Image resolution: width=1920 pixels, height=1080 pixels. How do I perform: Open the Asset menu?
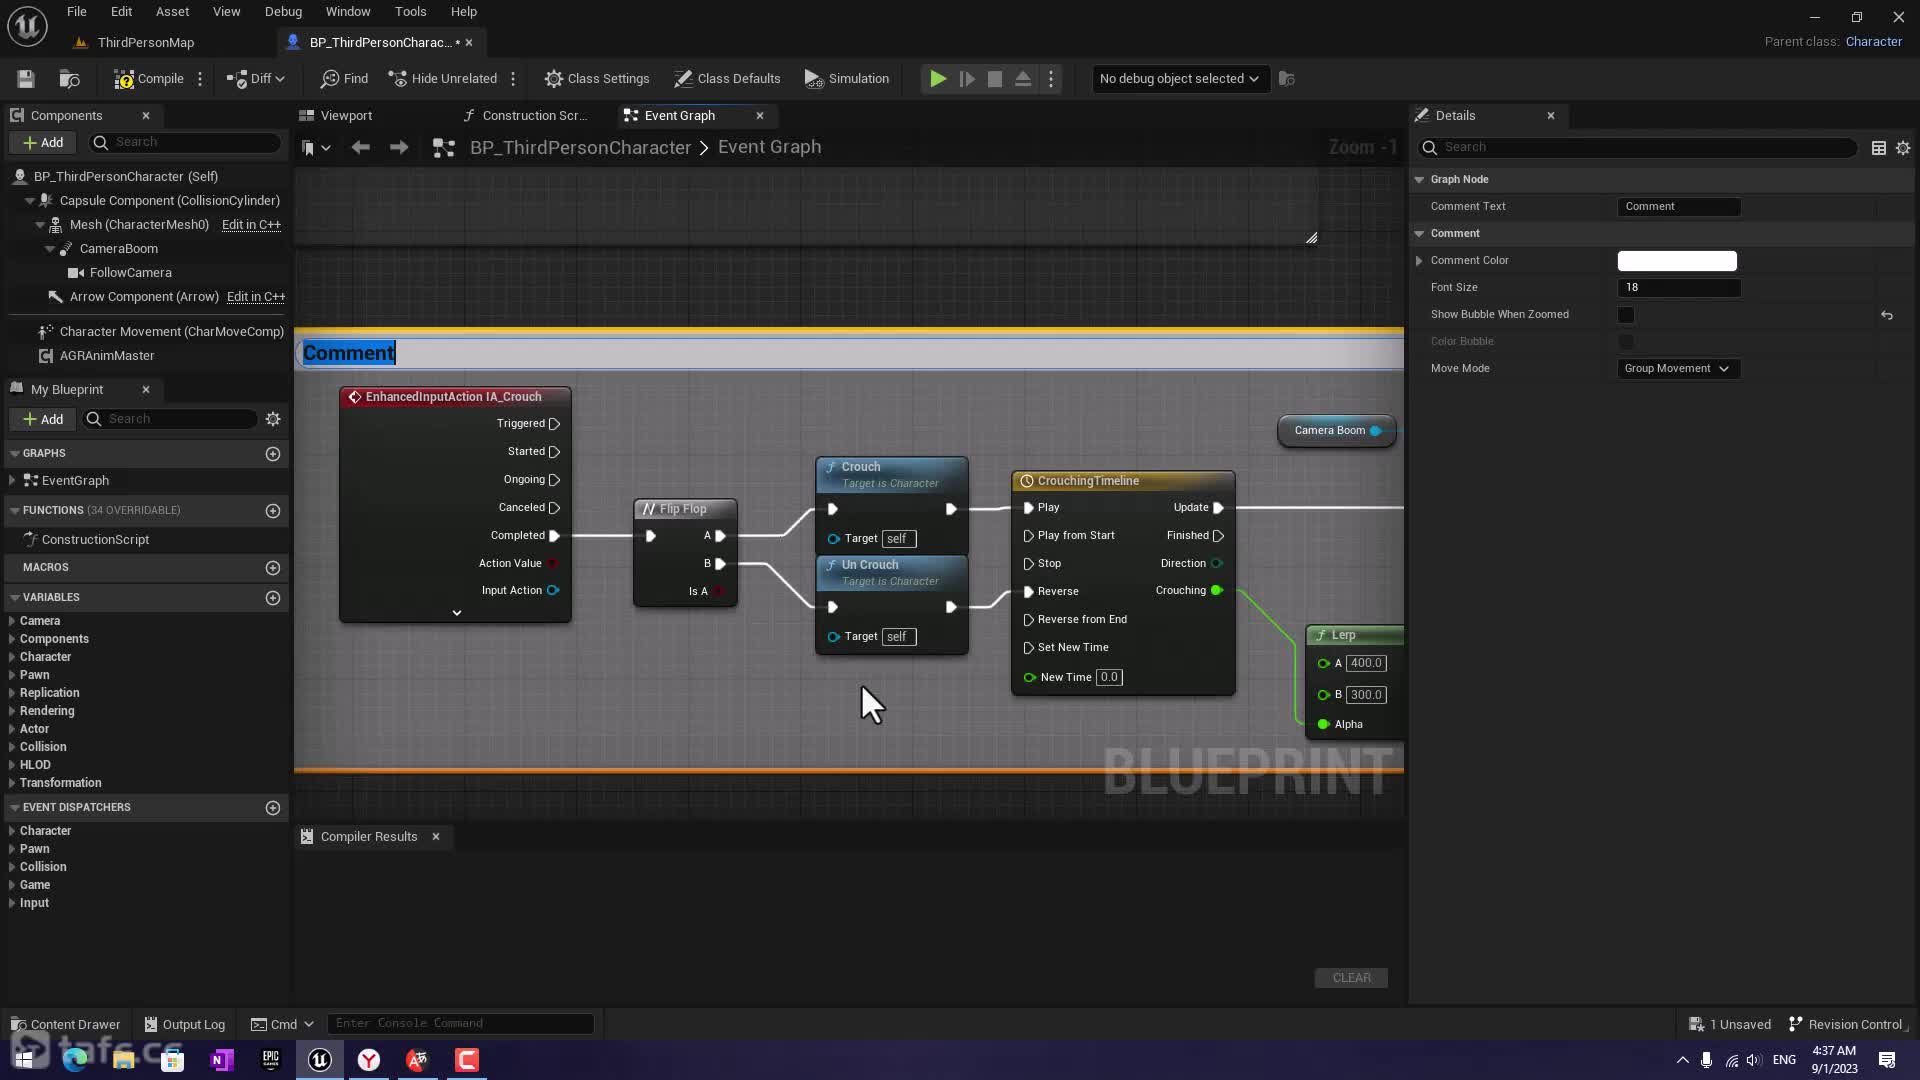point(172,12)
